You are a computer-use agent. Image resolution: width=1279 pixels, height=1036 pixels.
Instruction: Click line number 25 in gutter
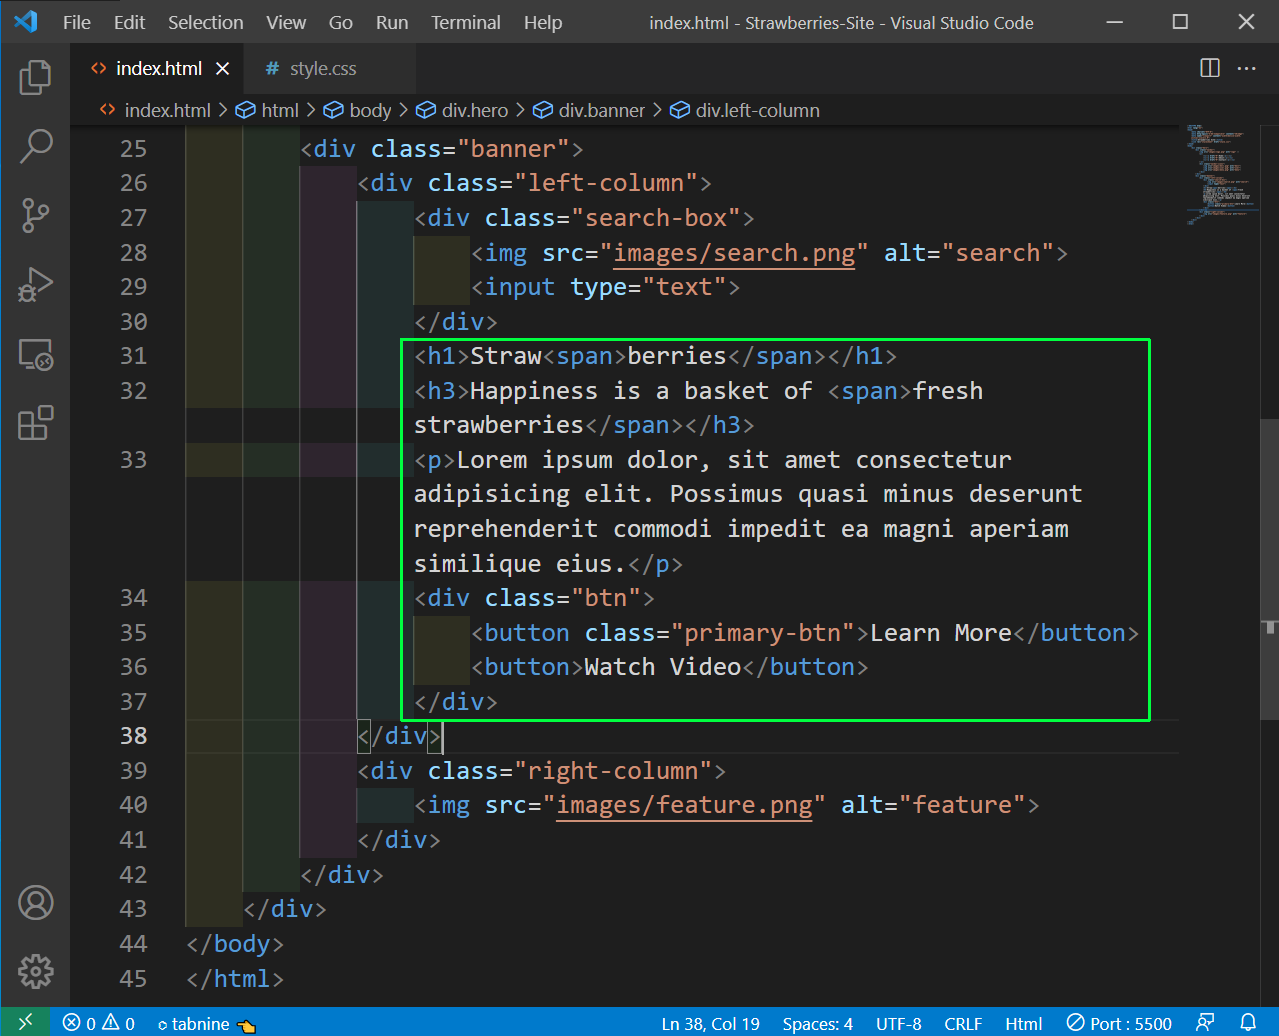click(x=133, y=149)
